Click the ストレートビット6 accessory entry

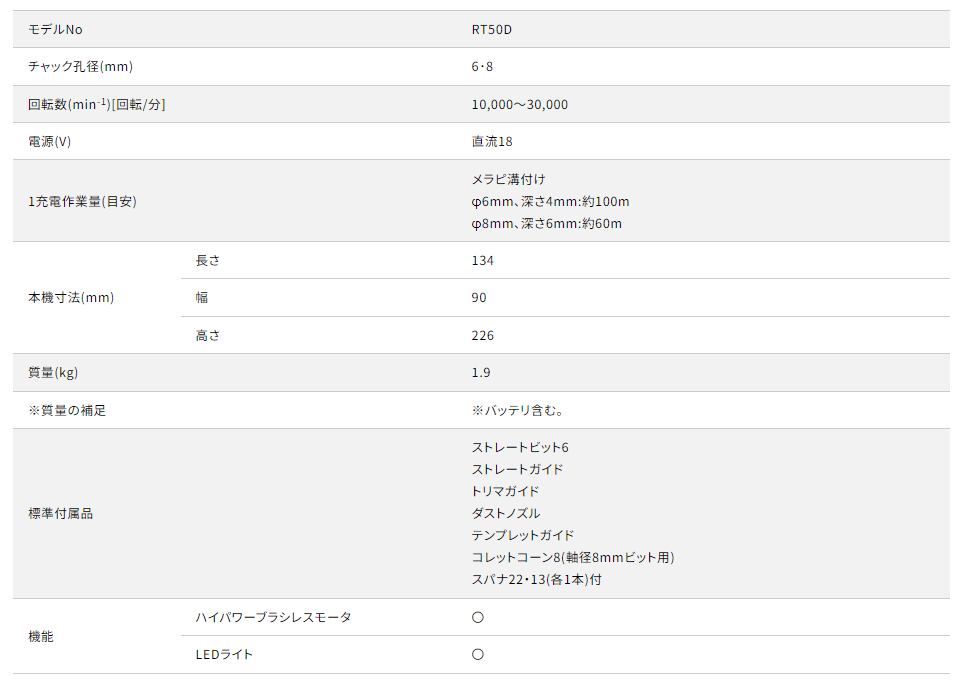pos(519,447)
